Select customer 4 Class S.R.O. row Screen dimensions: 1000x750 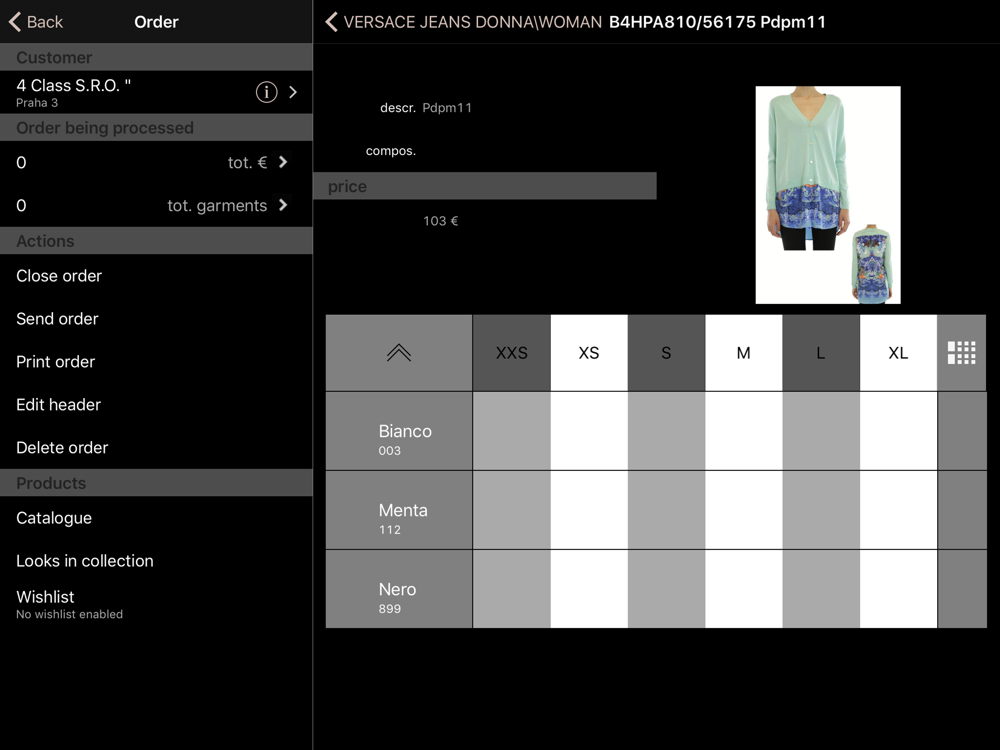[156, 92]
